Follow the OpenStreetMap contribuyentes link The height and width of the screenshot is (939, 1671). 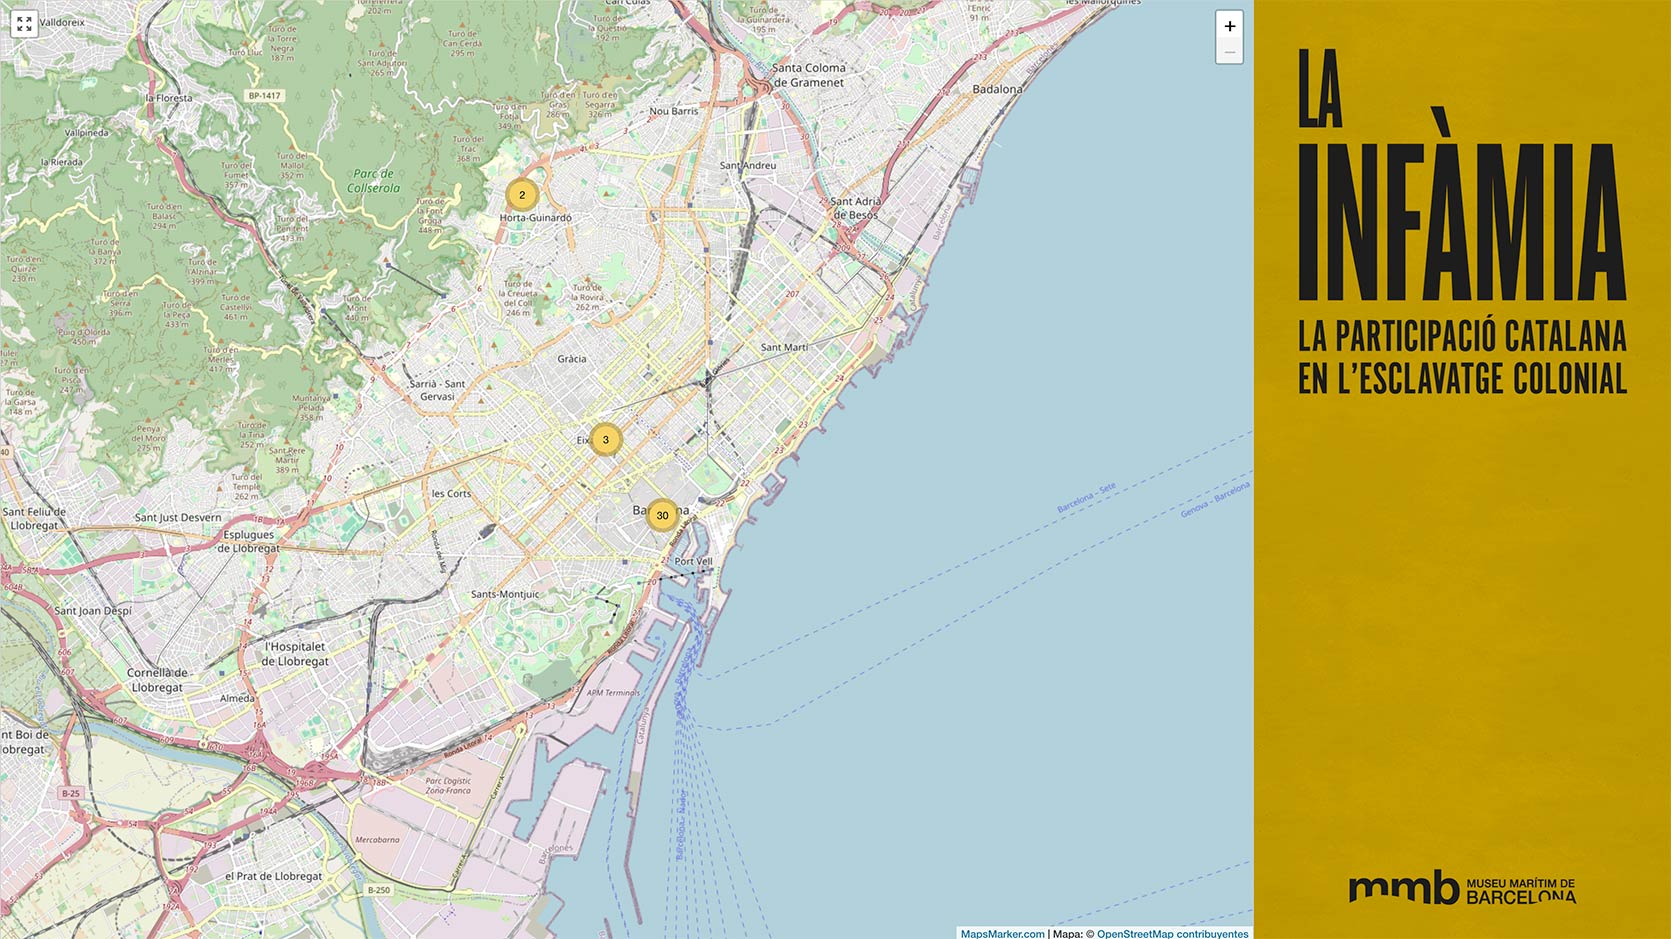pos(1172,933)
